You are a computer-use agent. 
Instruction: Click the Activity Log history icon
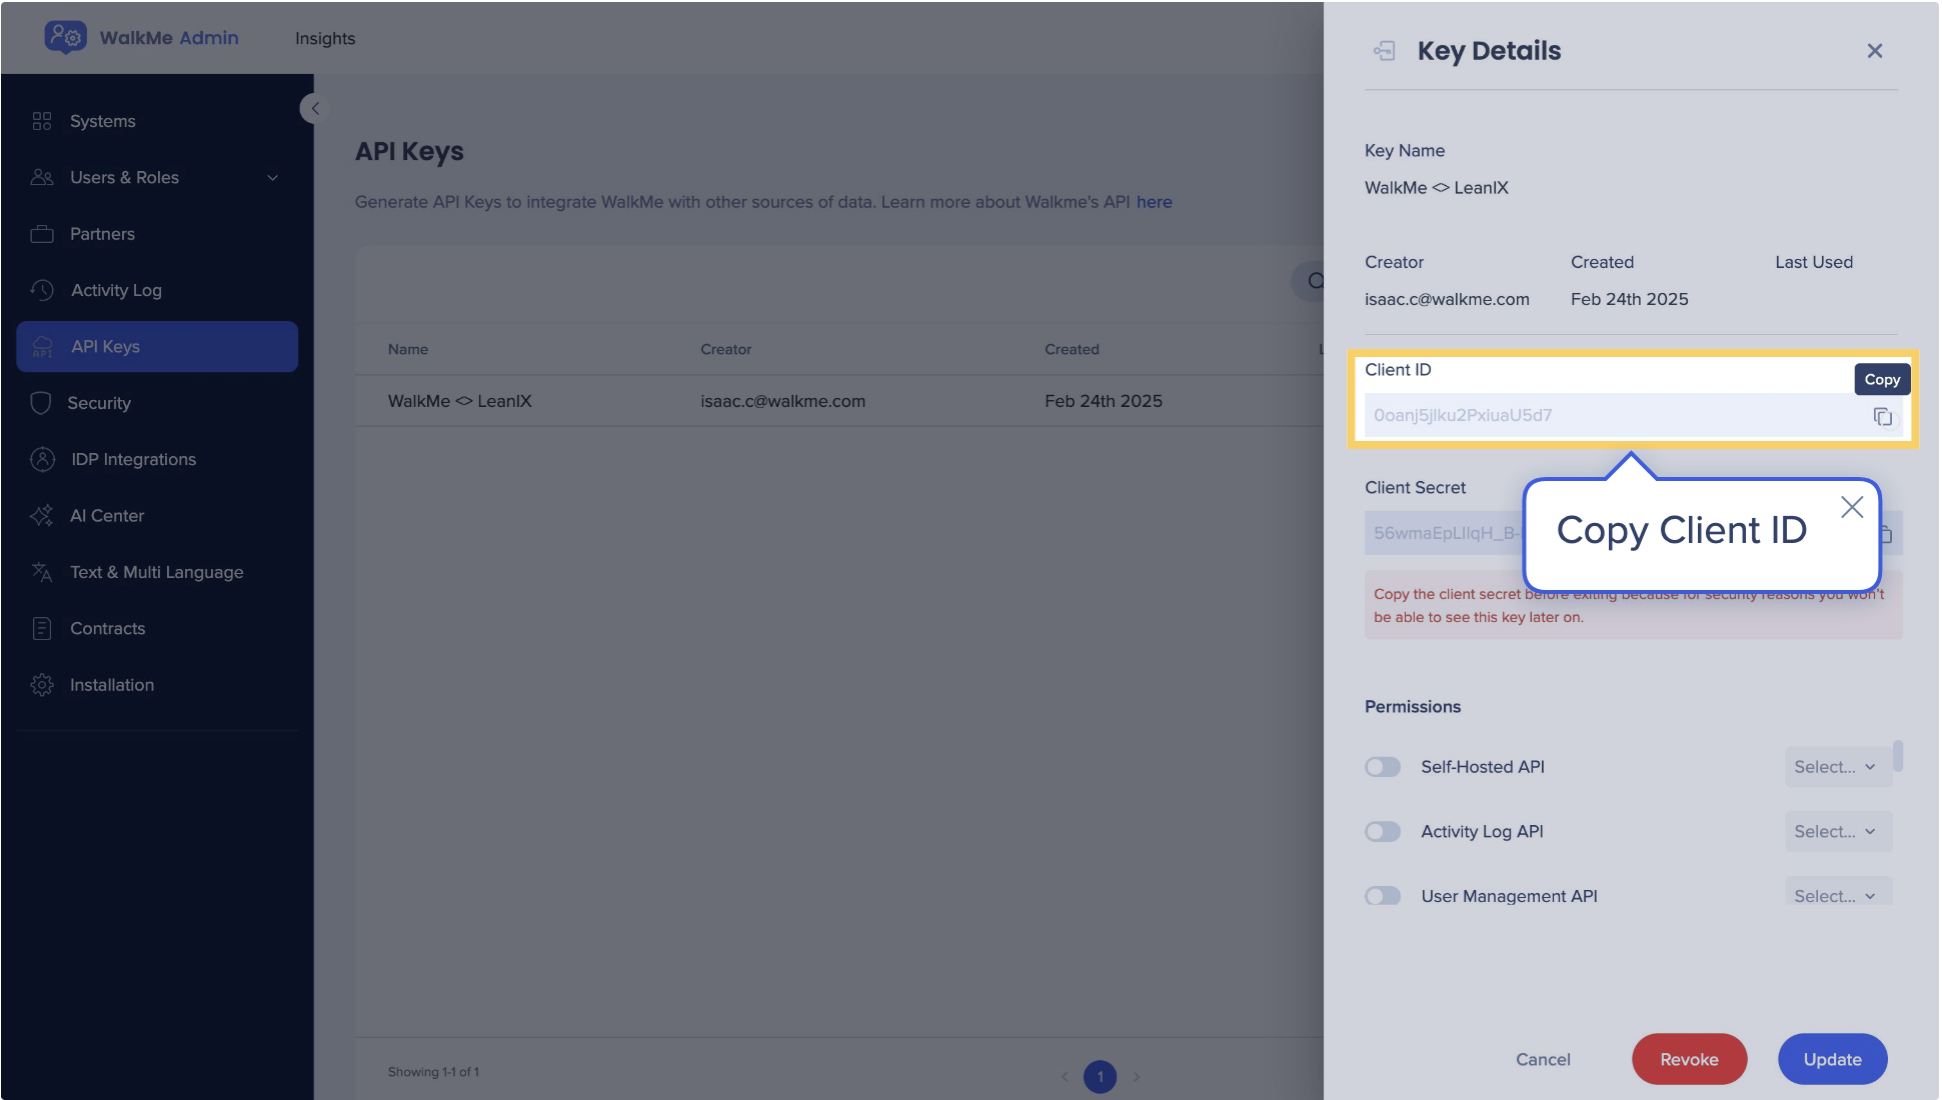(x=42, y=290)
